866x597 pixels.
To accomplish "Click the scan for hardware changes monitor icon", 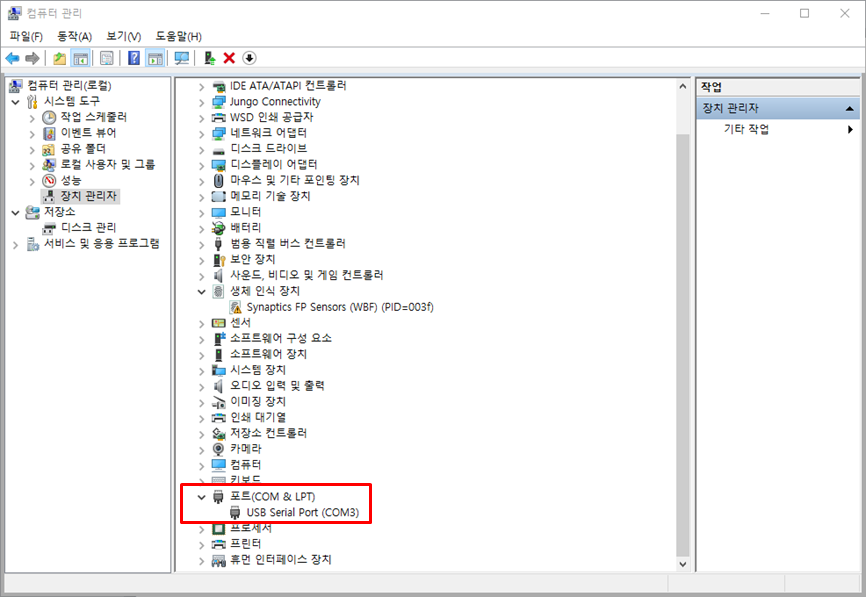I will click(181, 58).
